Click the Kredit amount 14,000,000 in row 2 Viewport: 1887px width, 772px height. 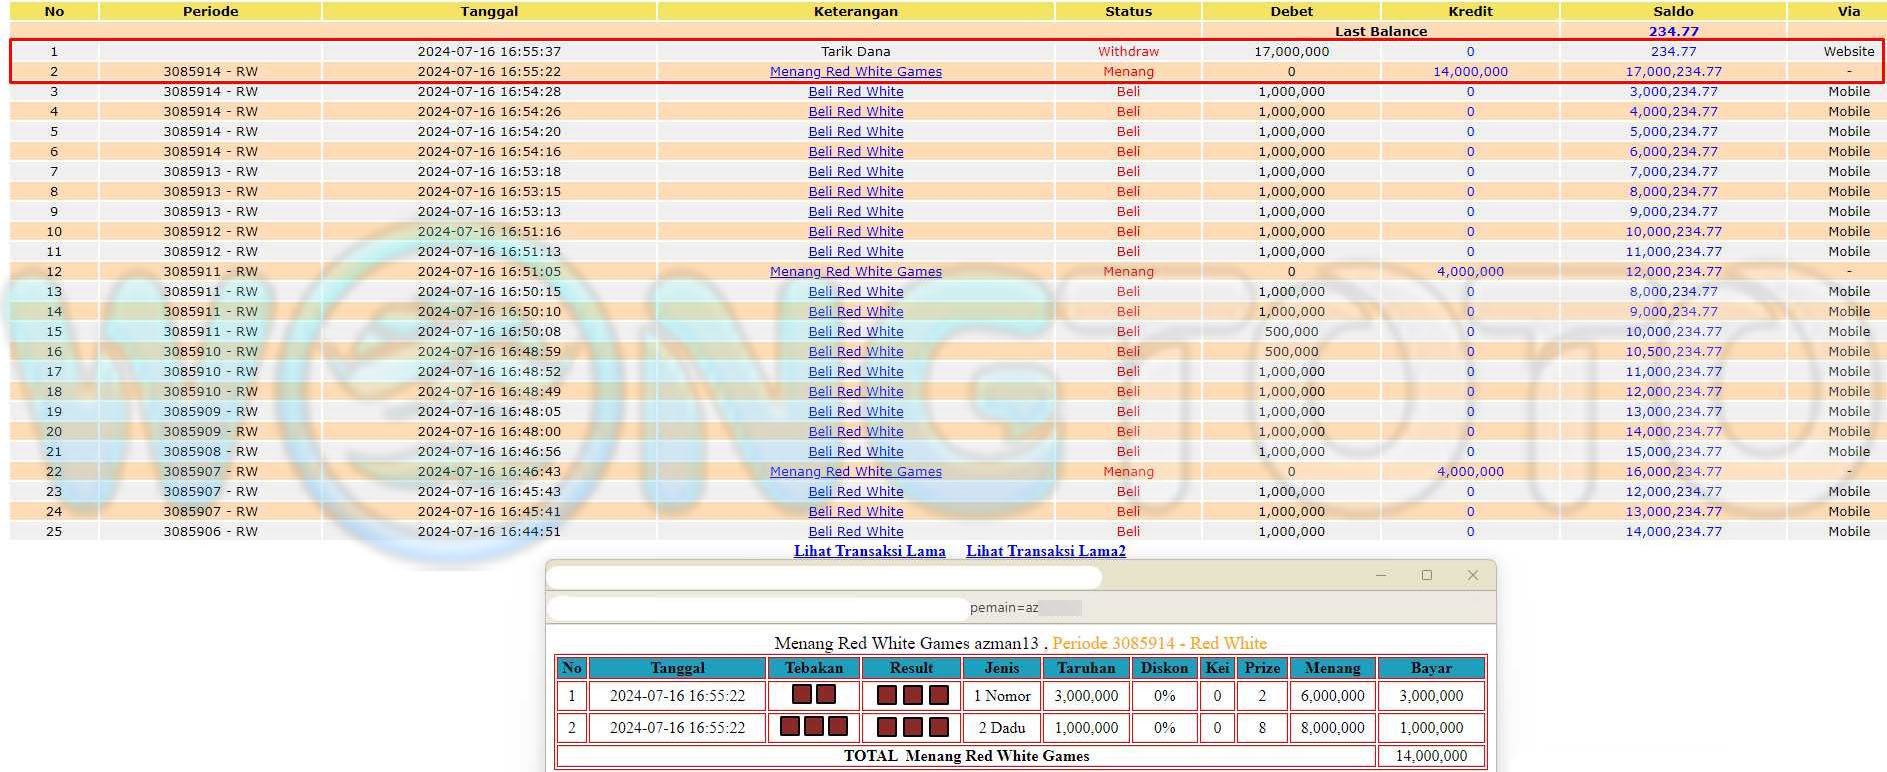[x=1470, y=72]
